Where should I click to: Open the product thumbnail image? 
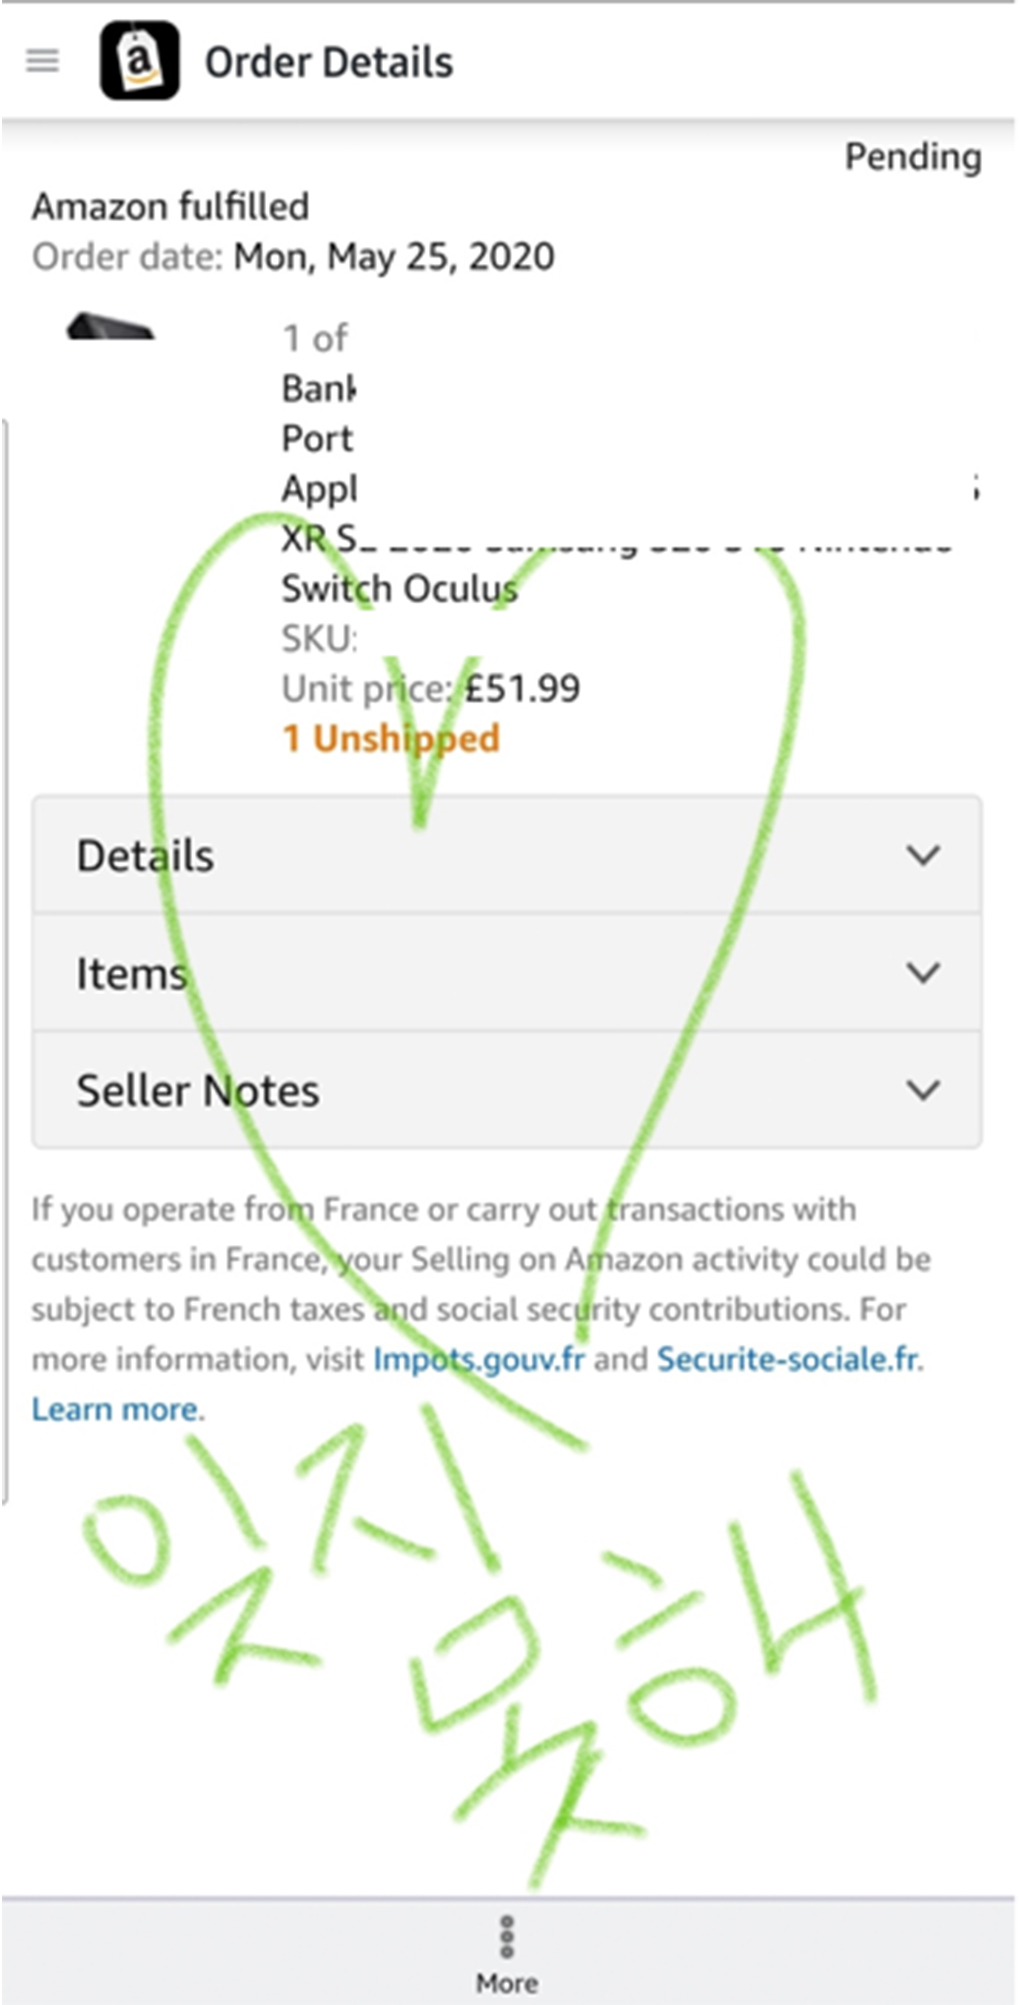(110, 328)
